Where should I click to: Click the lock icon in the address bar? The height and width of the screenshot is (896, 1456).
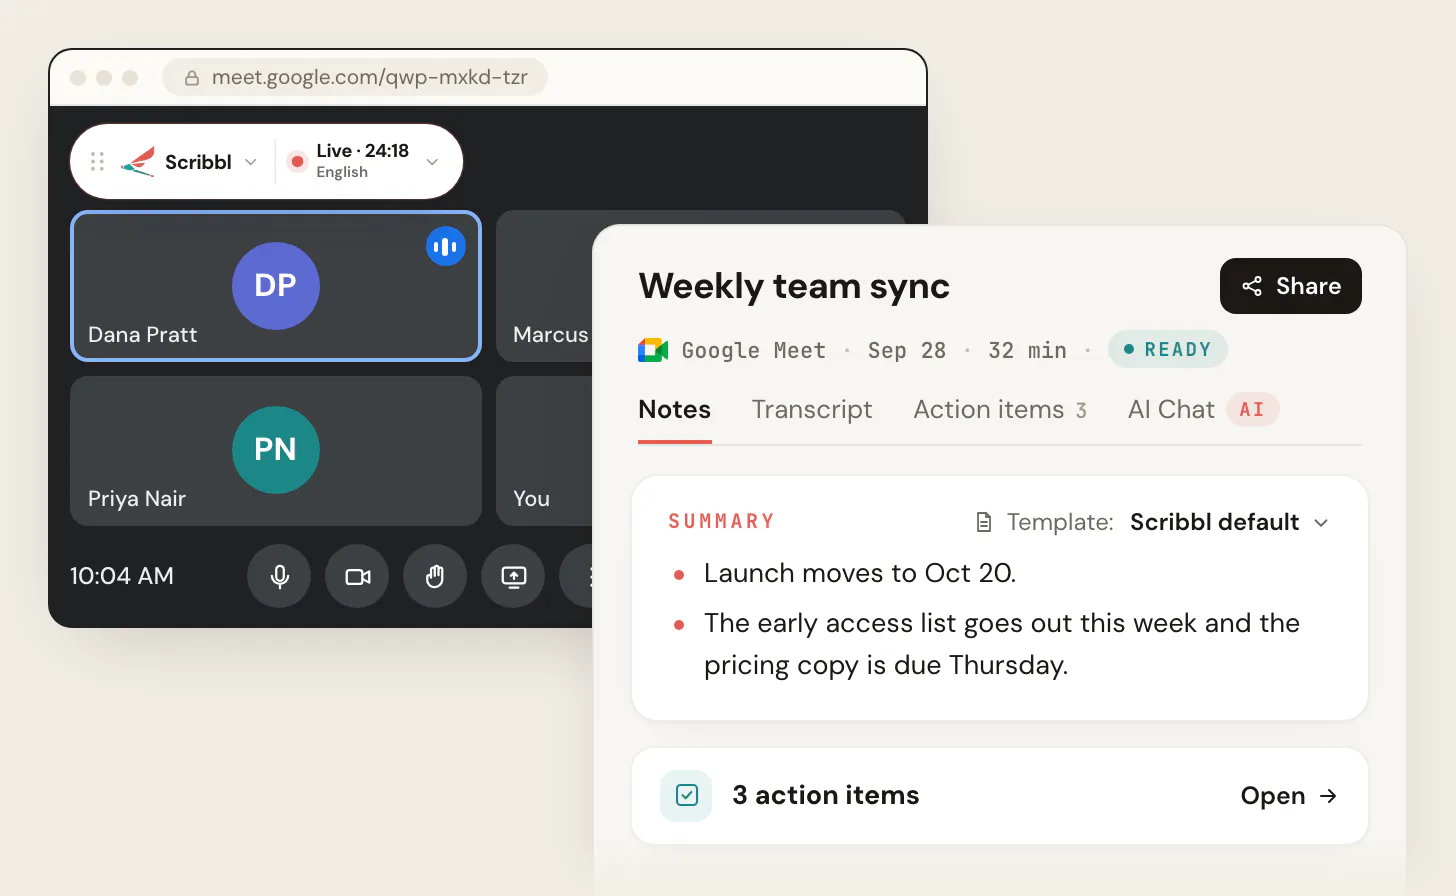[192, 78]
